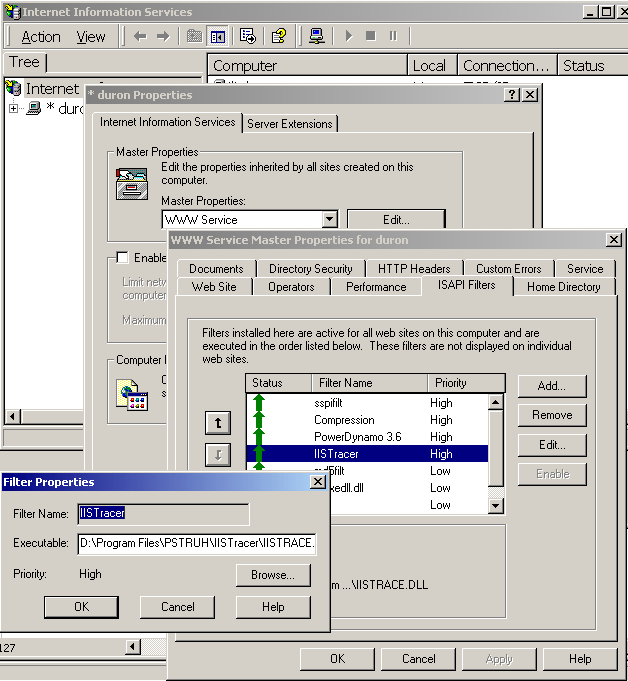628x681 pixels.
Task: Click Cancel in WWW Service Master Properties
Action: pyautogui.click(x=419, y=659)
